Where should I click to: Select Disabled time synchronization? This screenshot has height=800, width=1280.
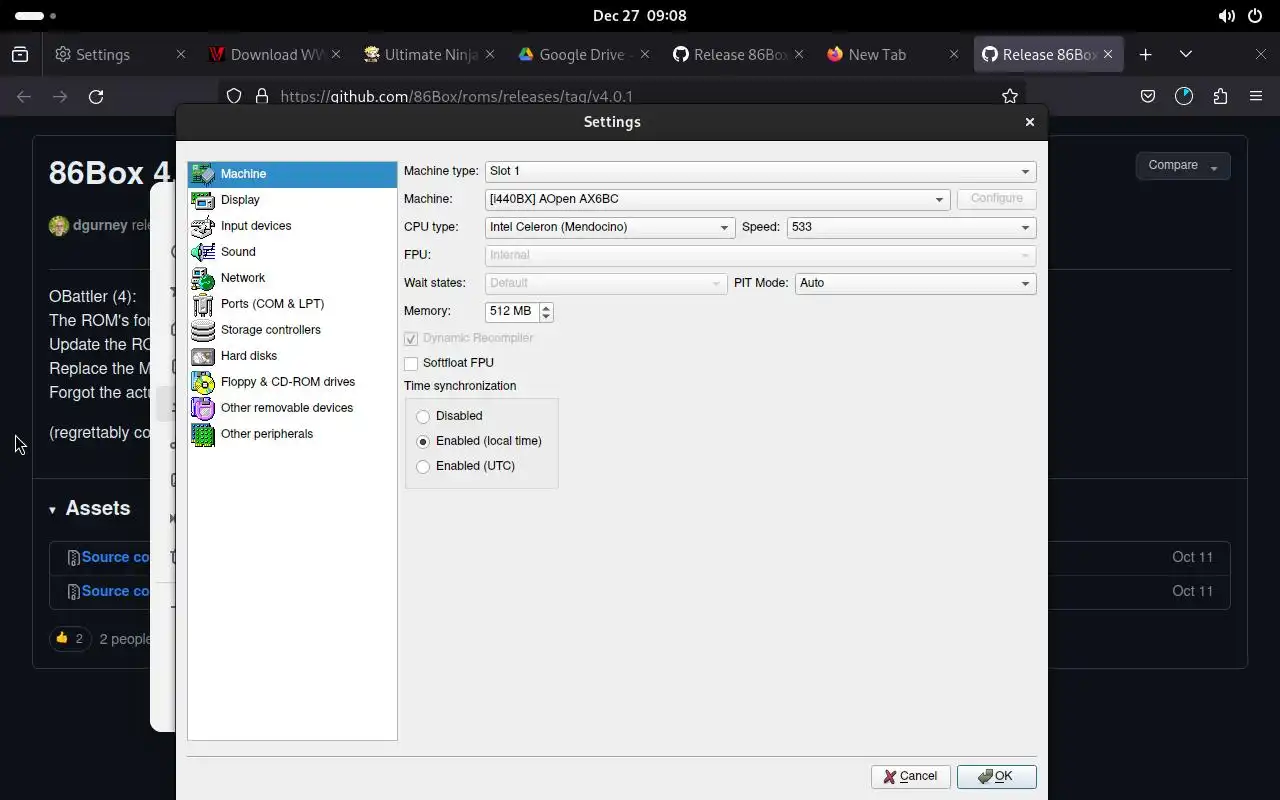click(423, 416)
